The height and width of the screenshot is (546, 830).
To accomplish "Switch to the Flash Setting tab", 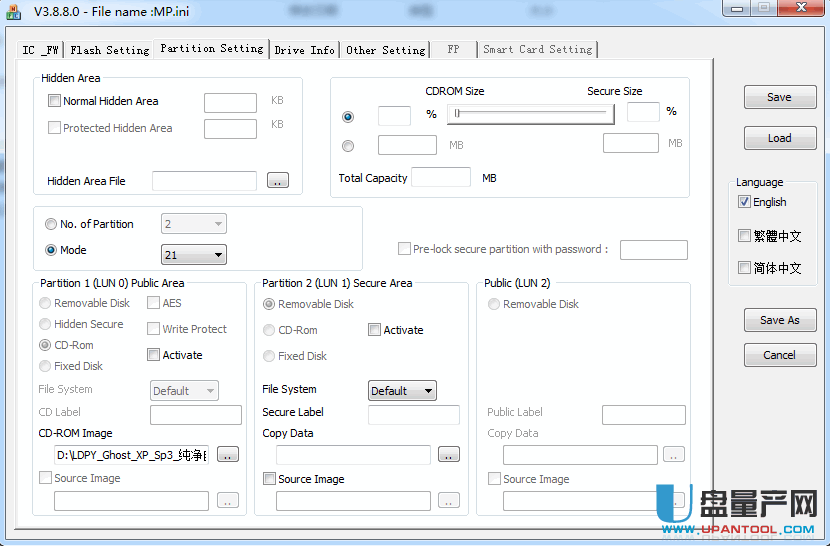I will (x=110, y=50).
